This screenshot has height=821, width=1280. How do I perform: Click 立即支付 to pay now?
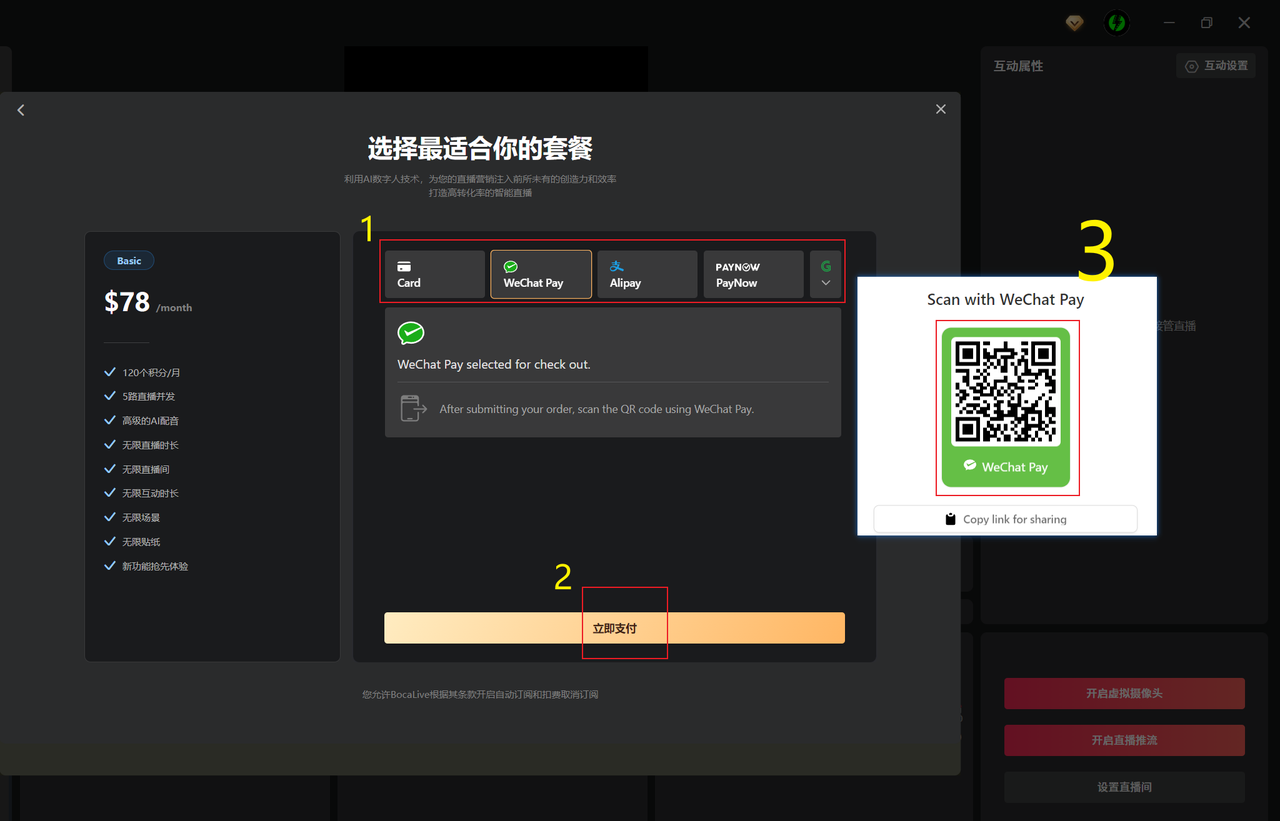614,628
